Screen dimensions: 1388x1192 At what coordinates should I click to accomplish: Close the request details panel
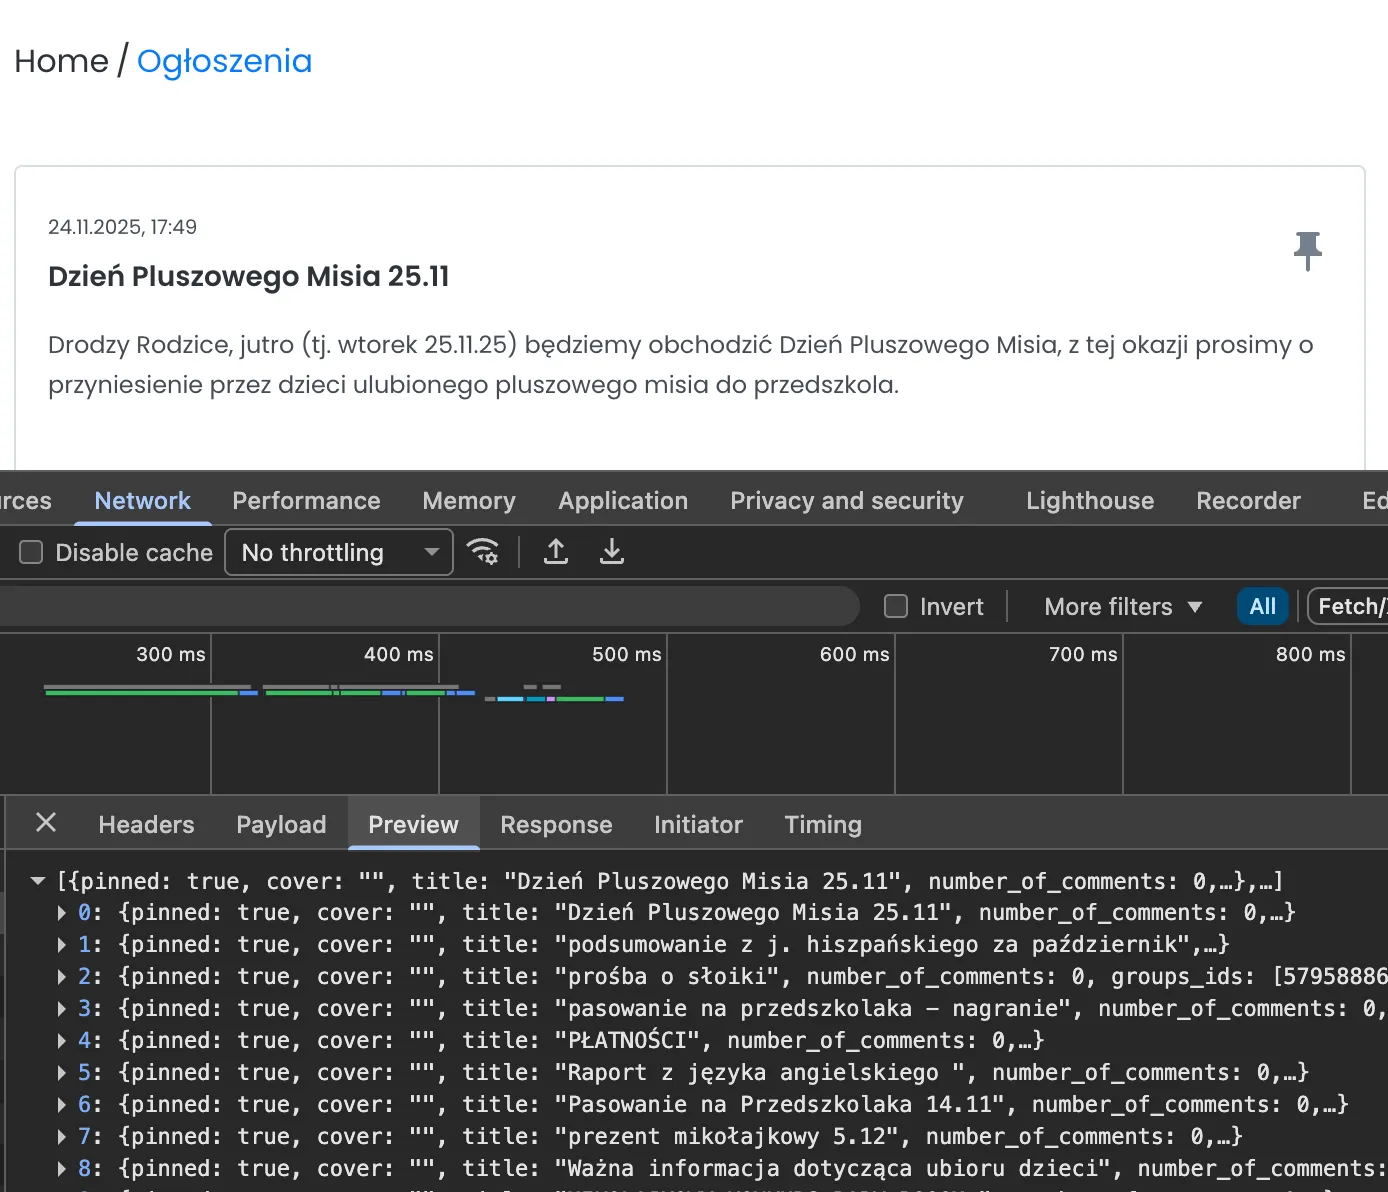[46, 823]
